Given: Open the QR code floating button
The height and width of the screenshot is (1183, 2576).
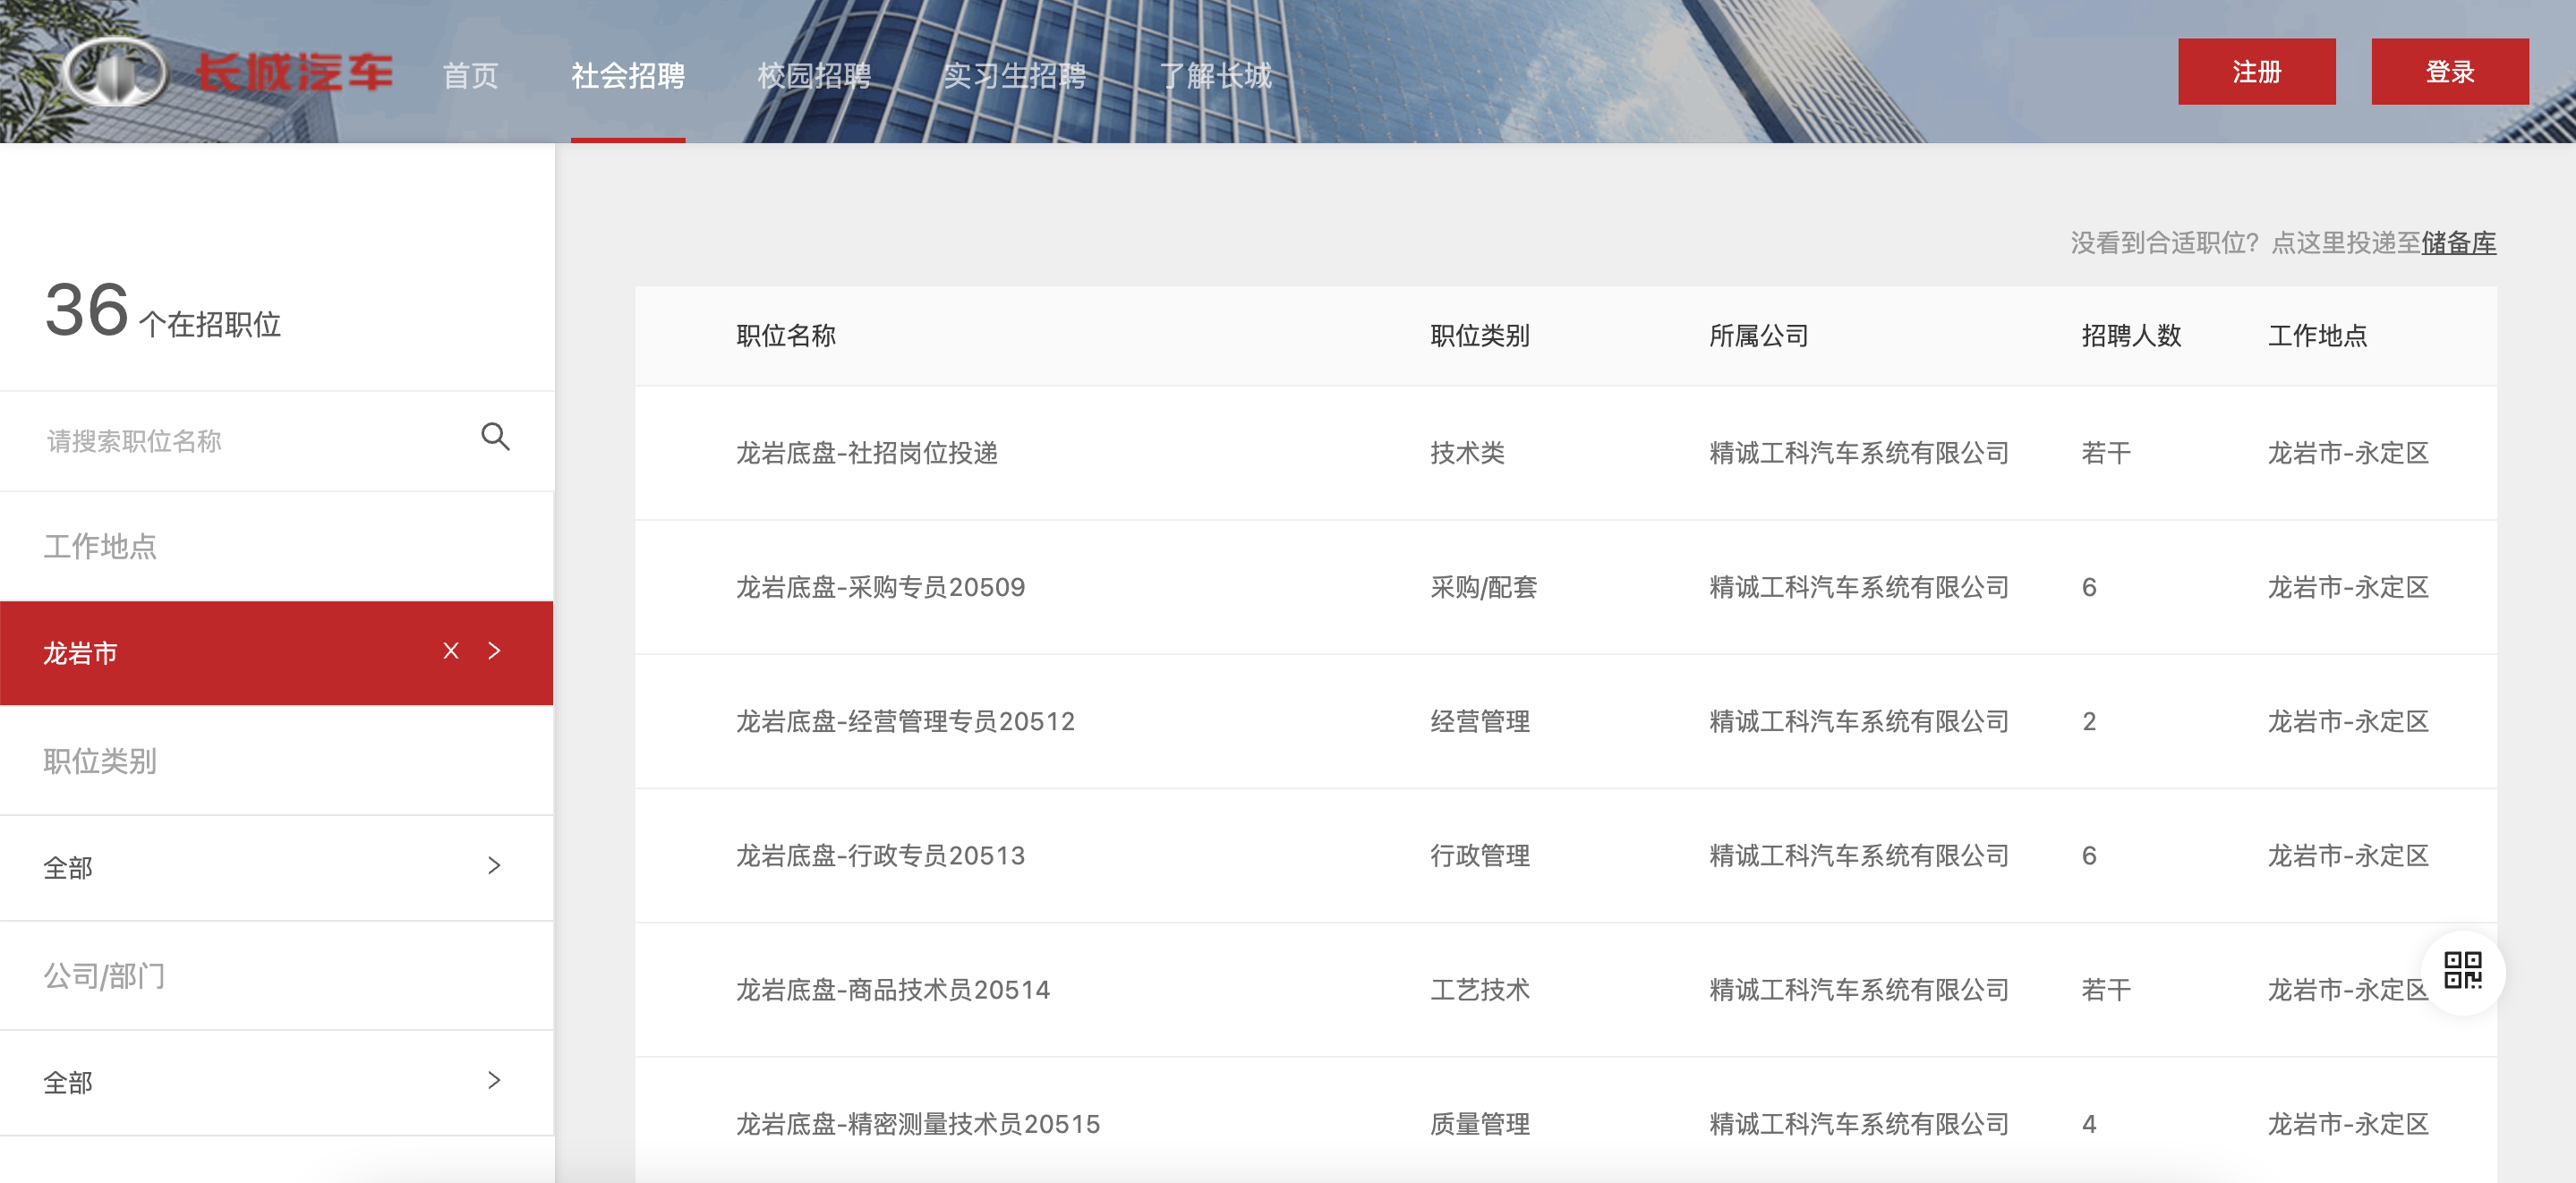Looking at the screenshot, I should point(2462,970).
